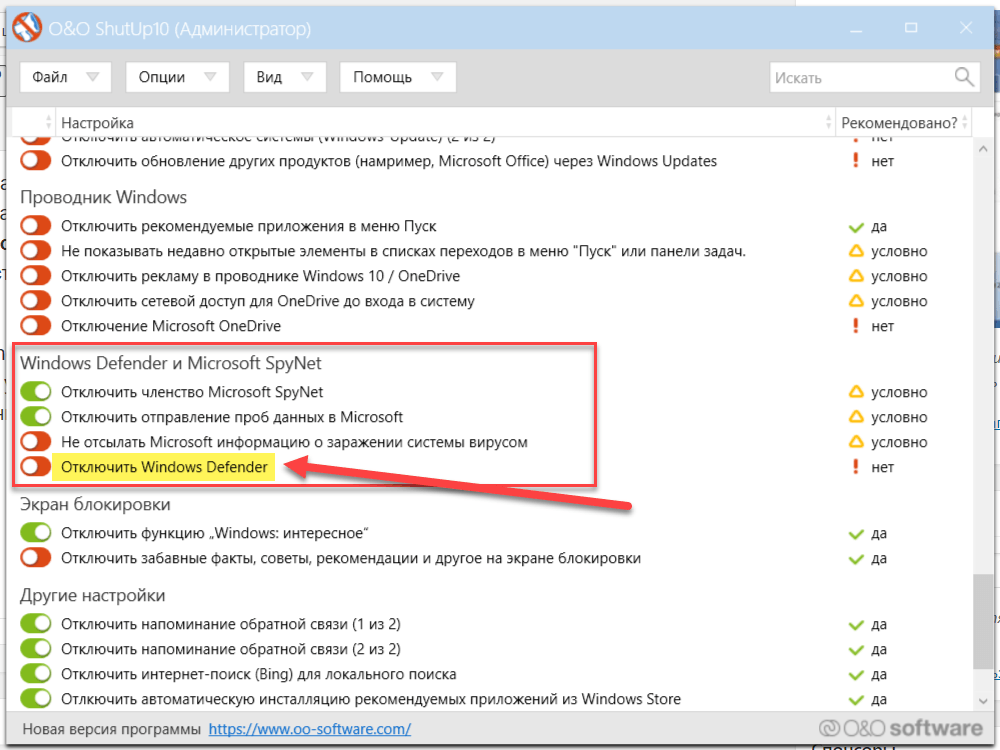Toggle Отключить забавные факты на экране блокировки
Screen dimensions: 1000x750
coord(35,557)
